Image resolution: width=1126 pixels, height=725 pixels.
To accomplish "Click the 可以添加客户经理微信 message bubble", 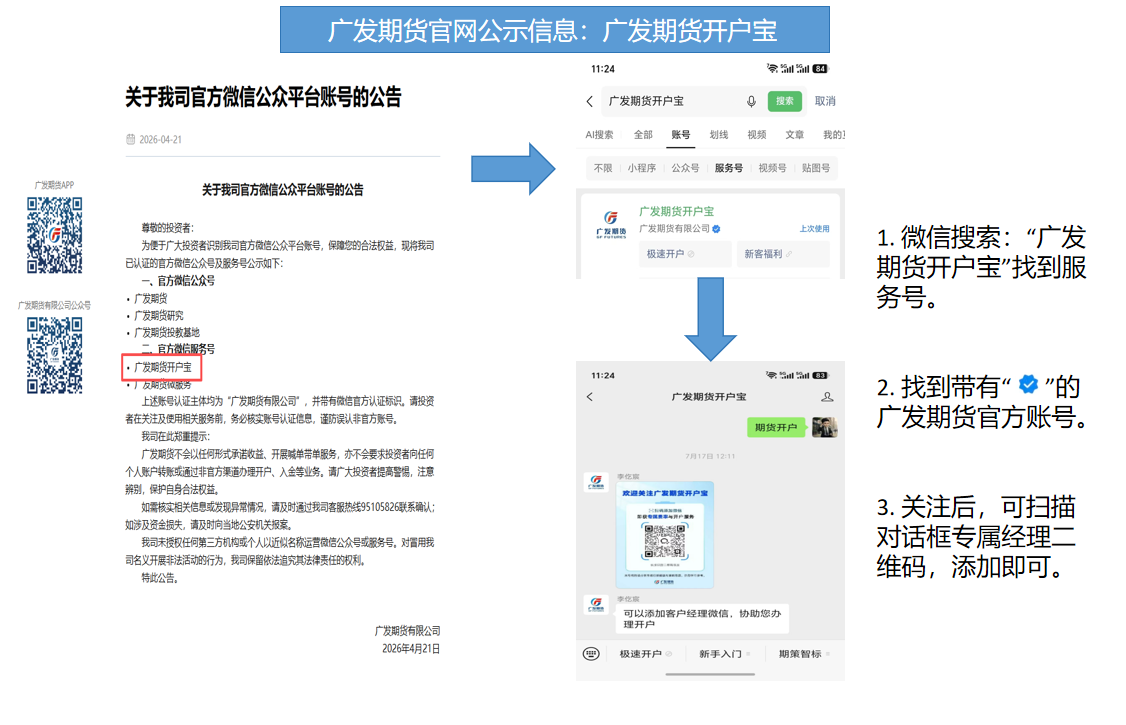I will (x=702, y=619).
